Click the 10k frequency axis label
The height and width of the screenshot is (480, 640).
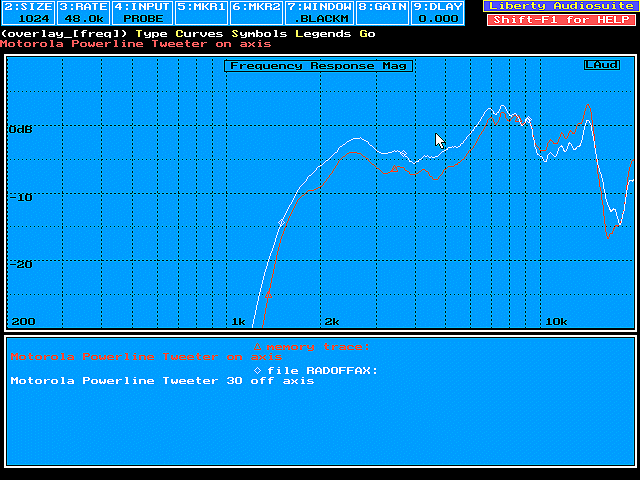coord(556,322)
